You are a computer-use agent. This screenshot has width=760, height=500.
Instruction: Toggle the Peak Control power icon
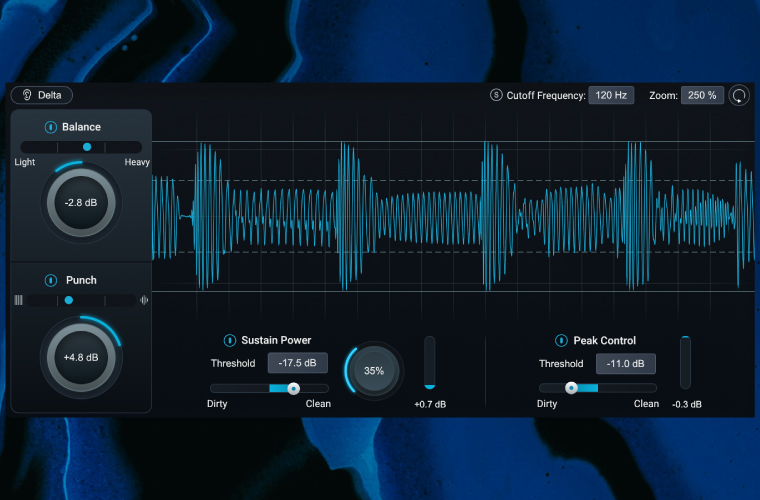561,340
